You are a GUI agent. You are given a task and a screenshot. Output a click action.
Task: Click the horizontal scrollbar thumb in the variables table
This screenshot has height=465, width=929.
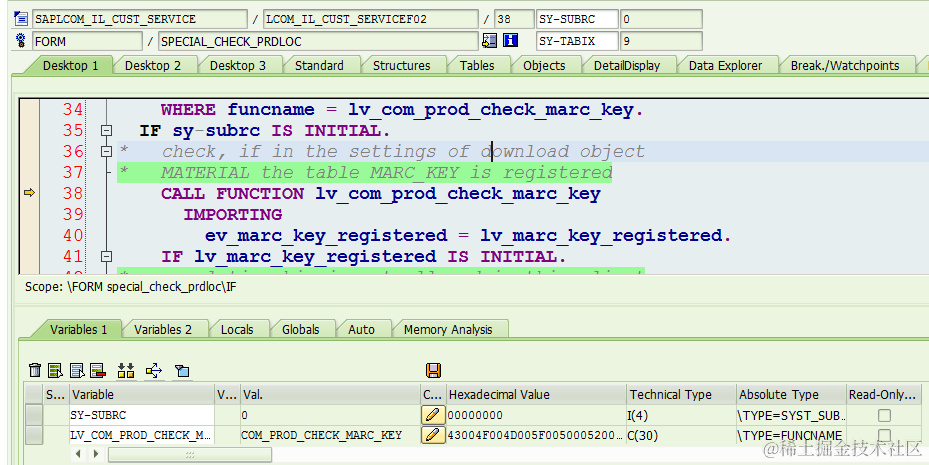point(190,454)
